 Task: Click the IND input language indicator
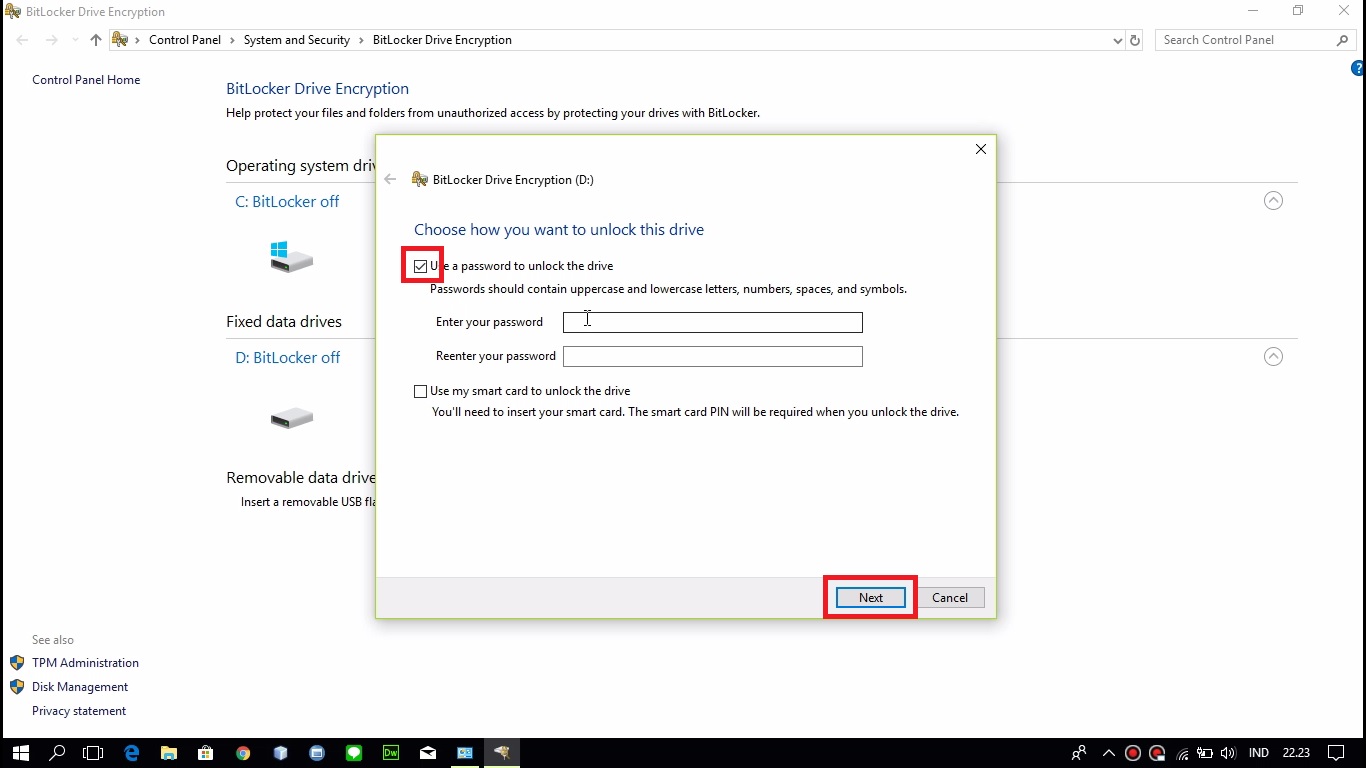pos(1259,753)
